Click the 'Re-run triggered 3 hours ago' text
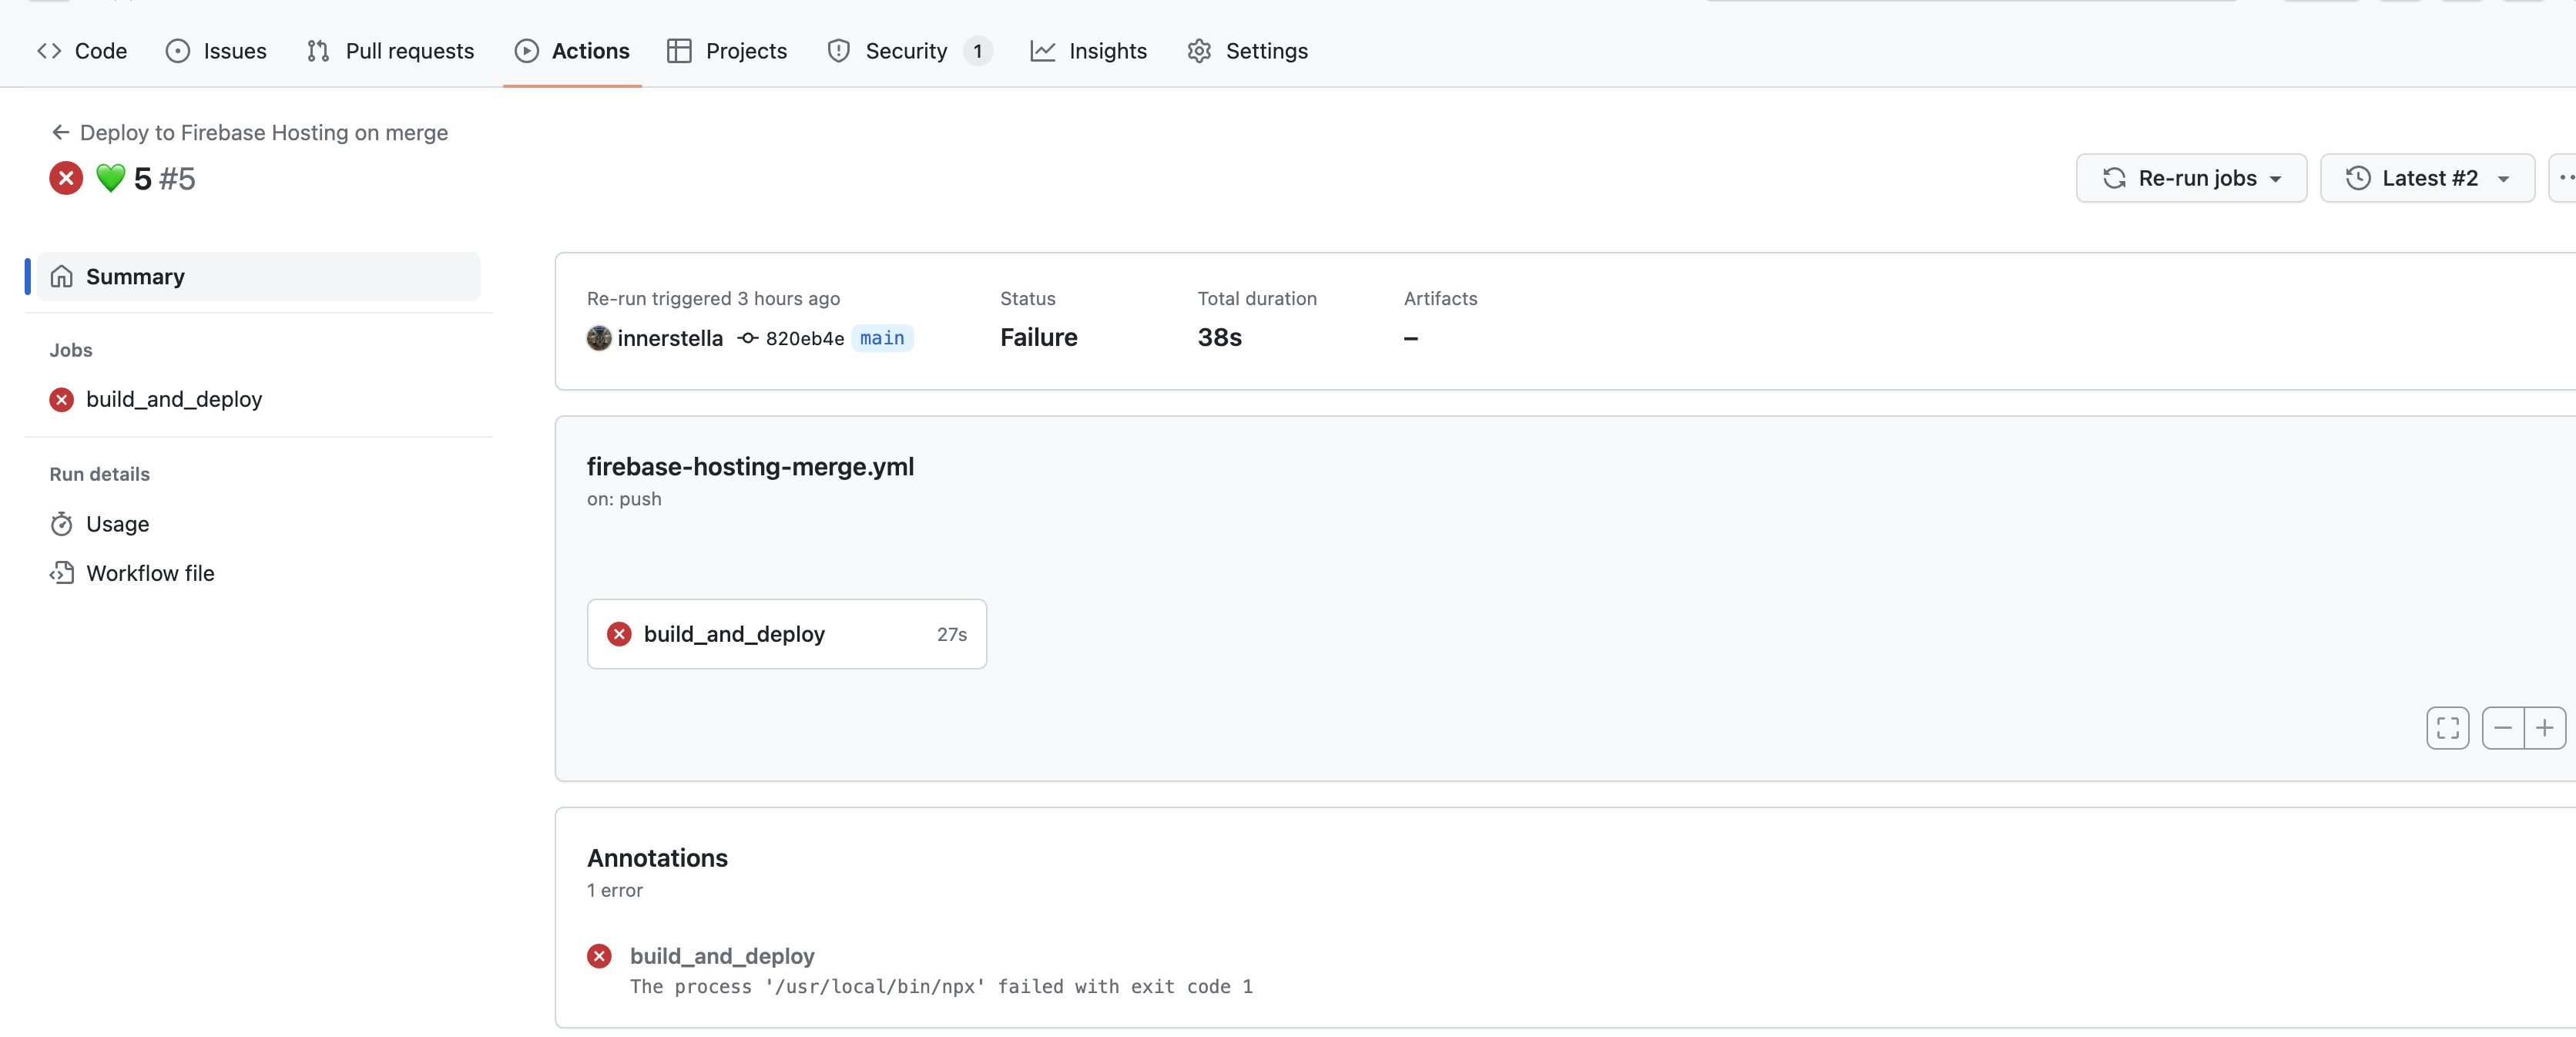The height and width of the screenshot is (1037, 2576). click(x=713, y=298)
